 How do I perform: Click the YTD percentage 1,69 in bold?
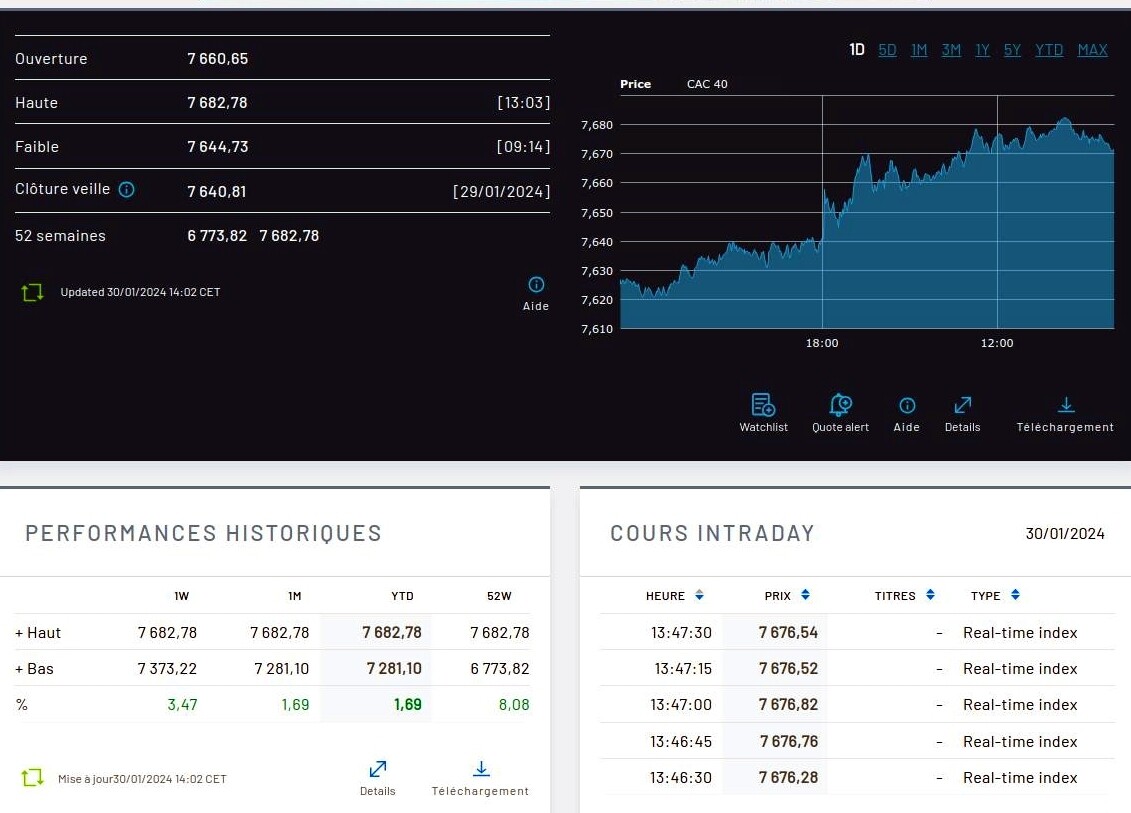click(408, 705)
